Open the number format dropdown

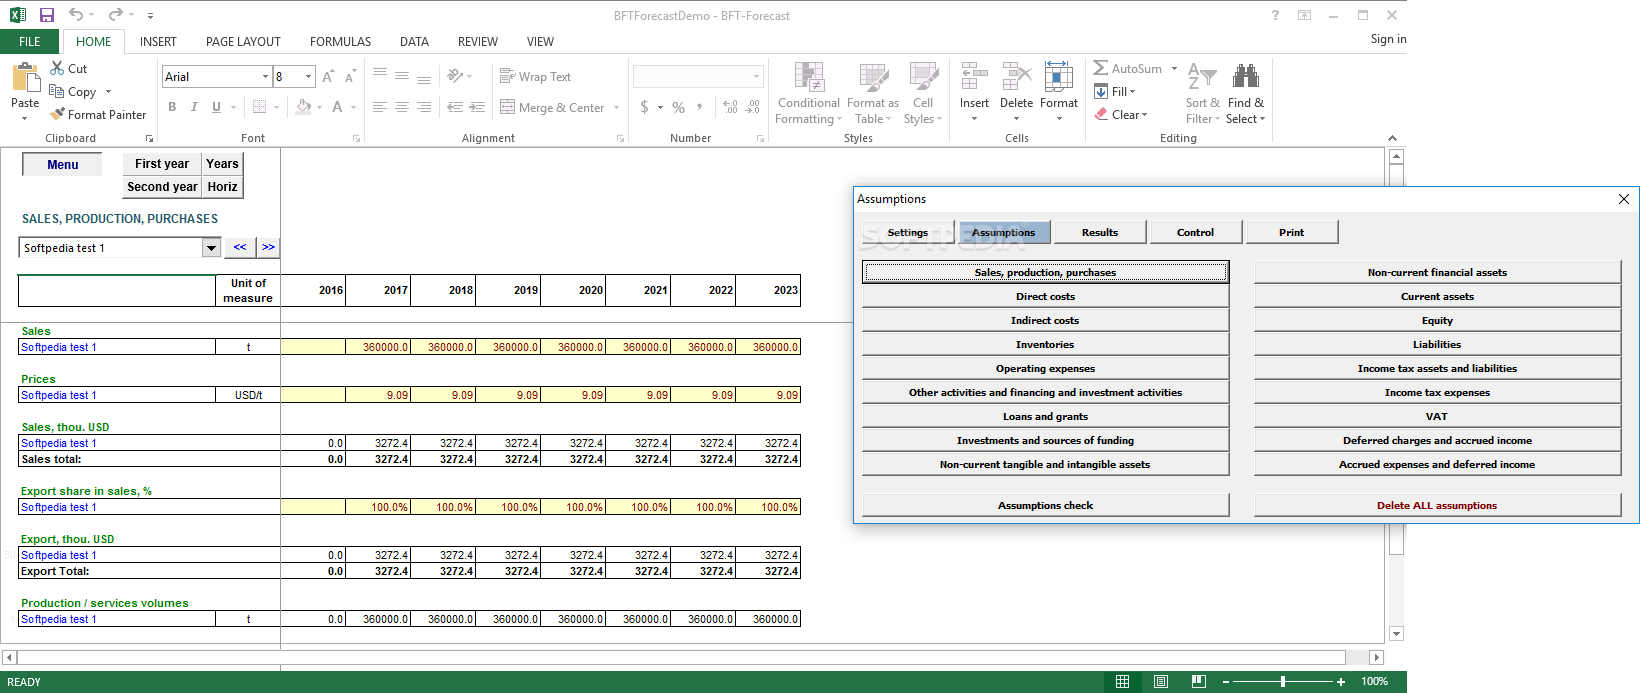756,76
